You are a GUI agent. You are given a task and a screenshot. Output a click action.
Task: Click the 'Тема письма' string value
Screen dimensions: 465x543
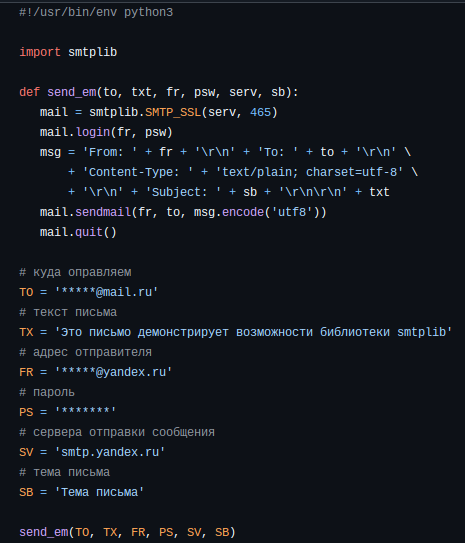click(99, 492)
